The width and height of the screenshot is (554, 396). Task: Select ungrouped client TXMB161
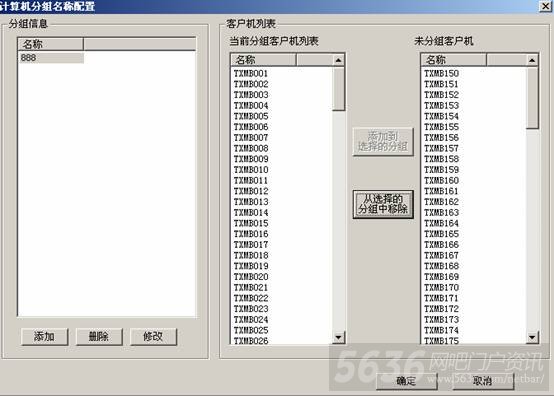441,191
